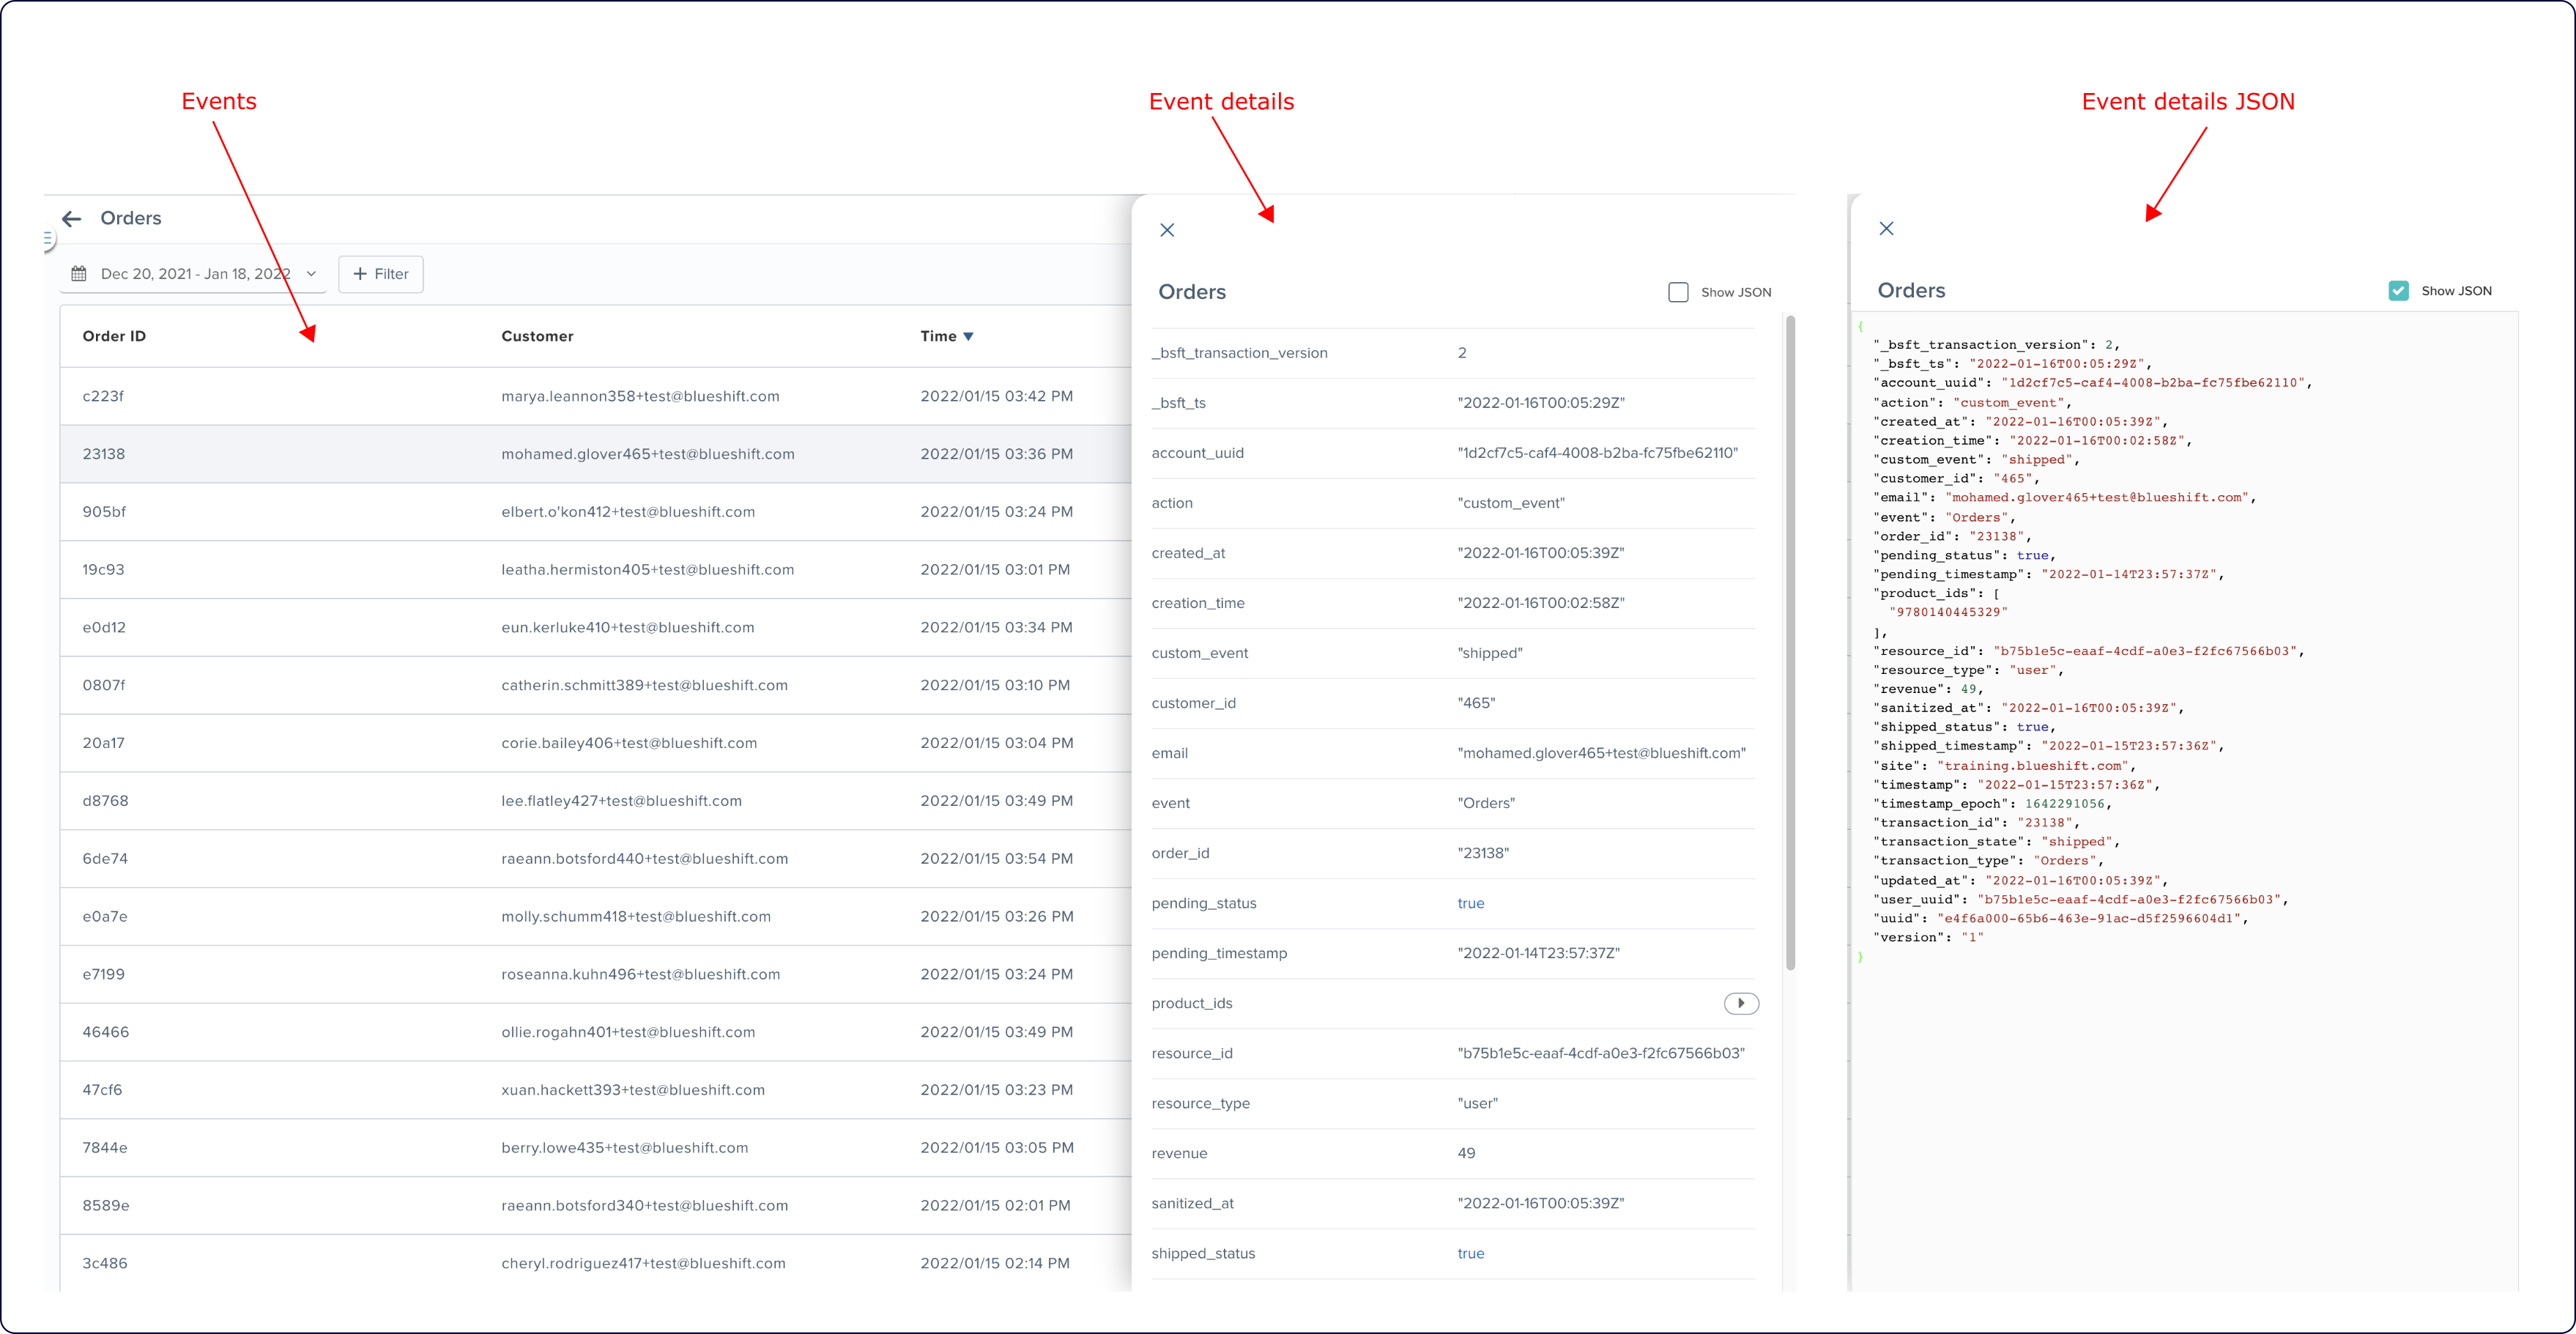Select order row 0807f
Screen dimensions: 2576x1334
[x=595, y=685]
